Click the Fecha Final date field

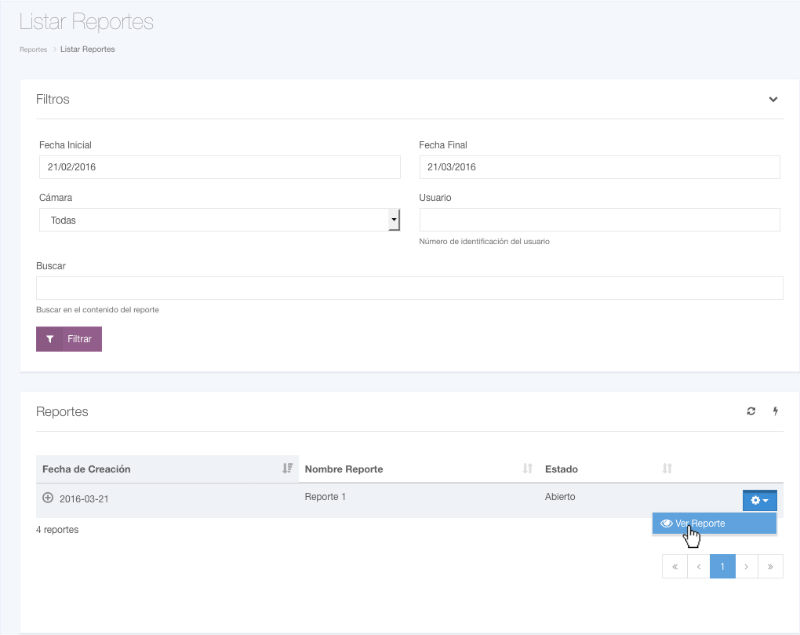pos(599,167)
